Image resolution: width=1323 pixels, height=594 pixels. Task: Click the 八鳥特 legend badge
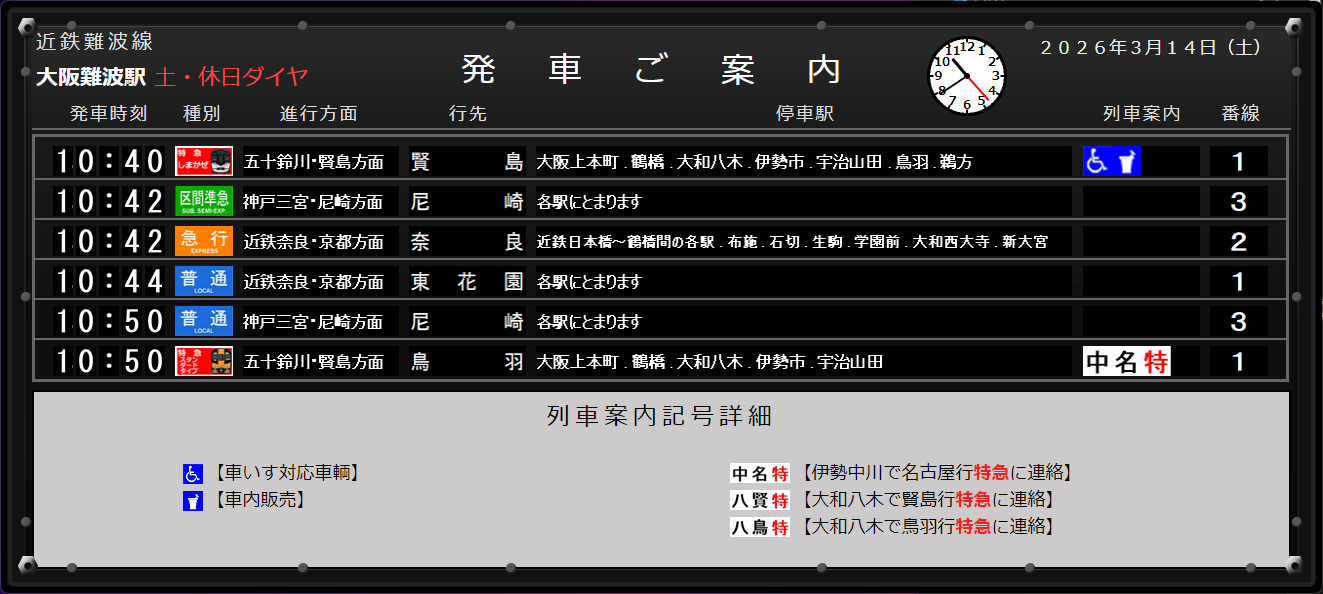pos(760,527)
